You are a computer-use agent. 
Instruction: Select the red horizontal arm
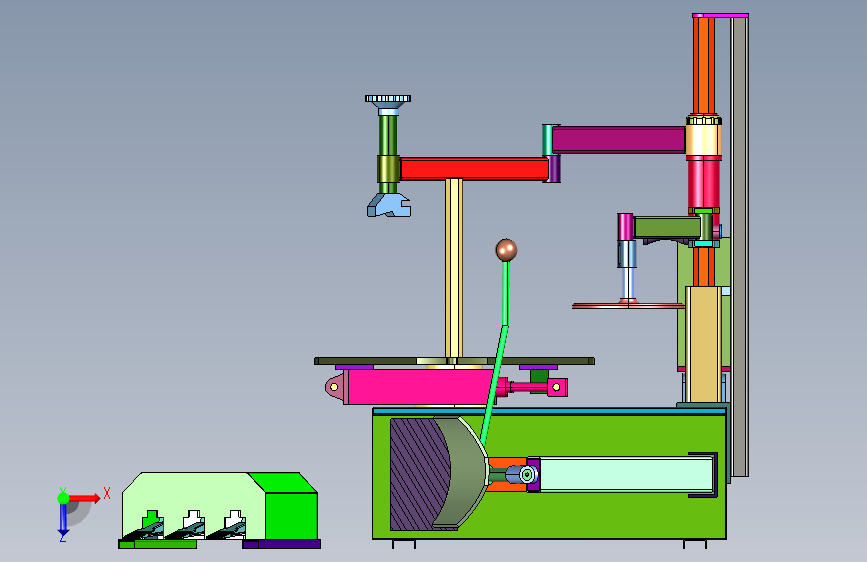point(474,169)
